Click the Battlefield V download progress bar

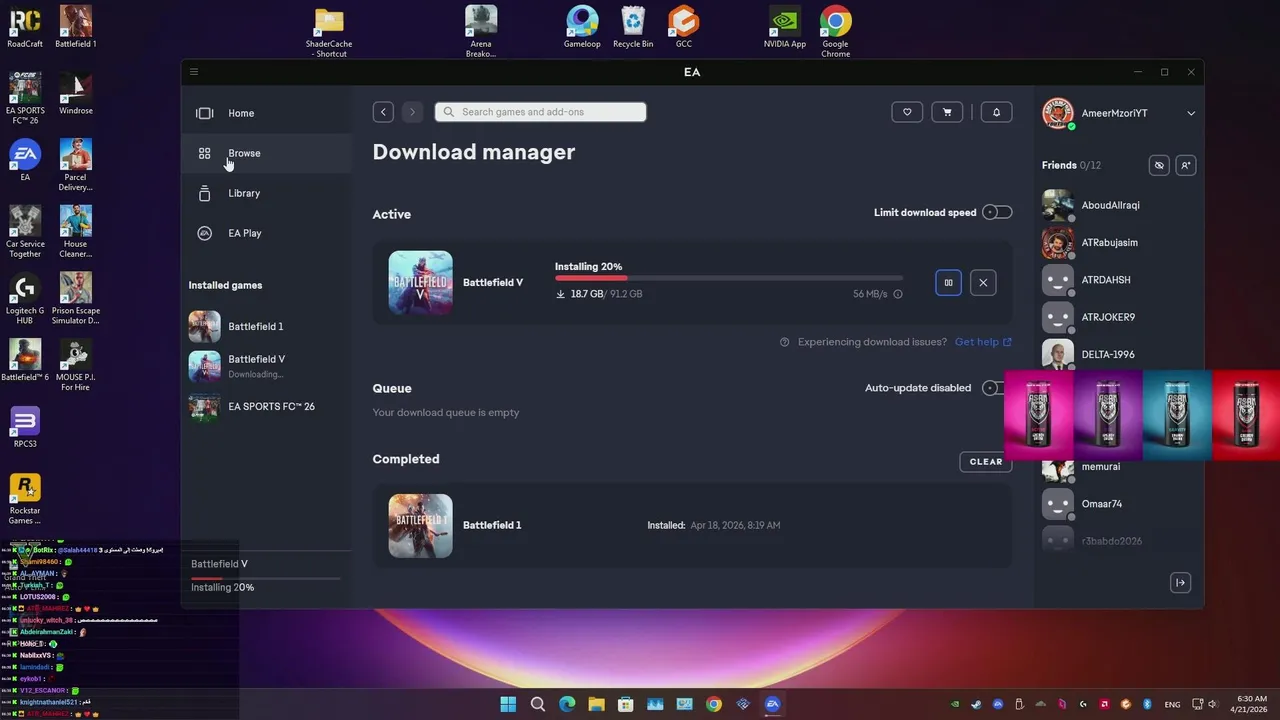point(729,278)
